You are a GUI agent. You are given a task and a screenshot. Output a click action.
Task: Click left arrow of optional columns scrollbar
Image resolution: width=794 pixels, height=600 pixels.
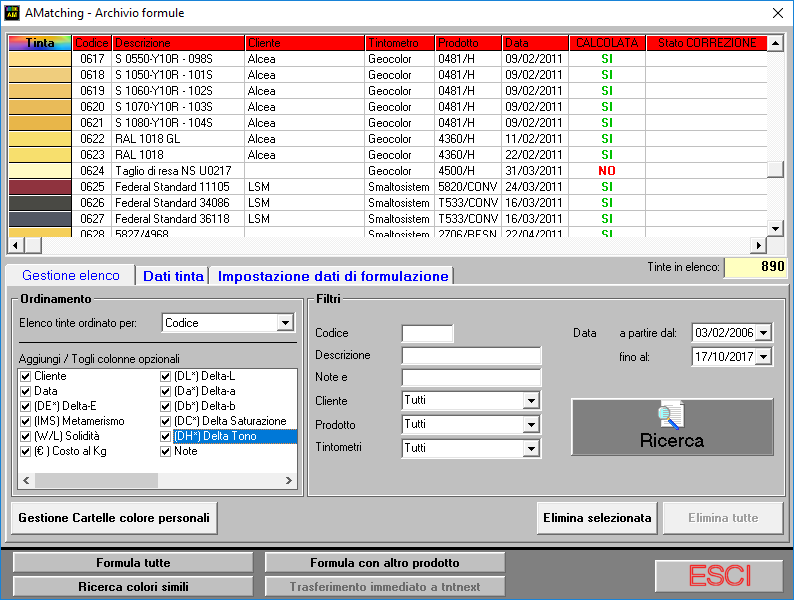[26, 480]
